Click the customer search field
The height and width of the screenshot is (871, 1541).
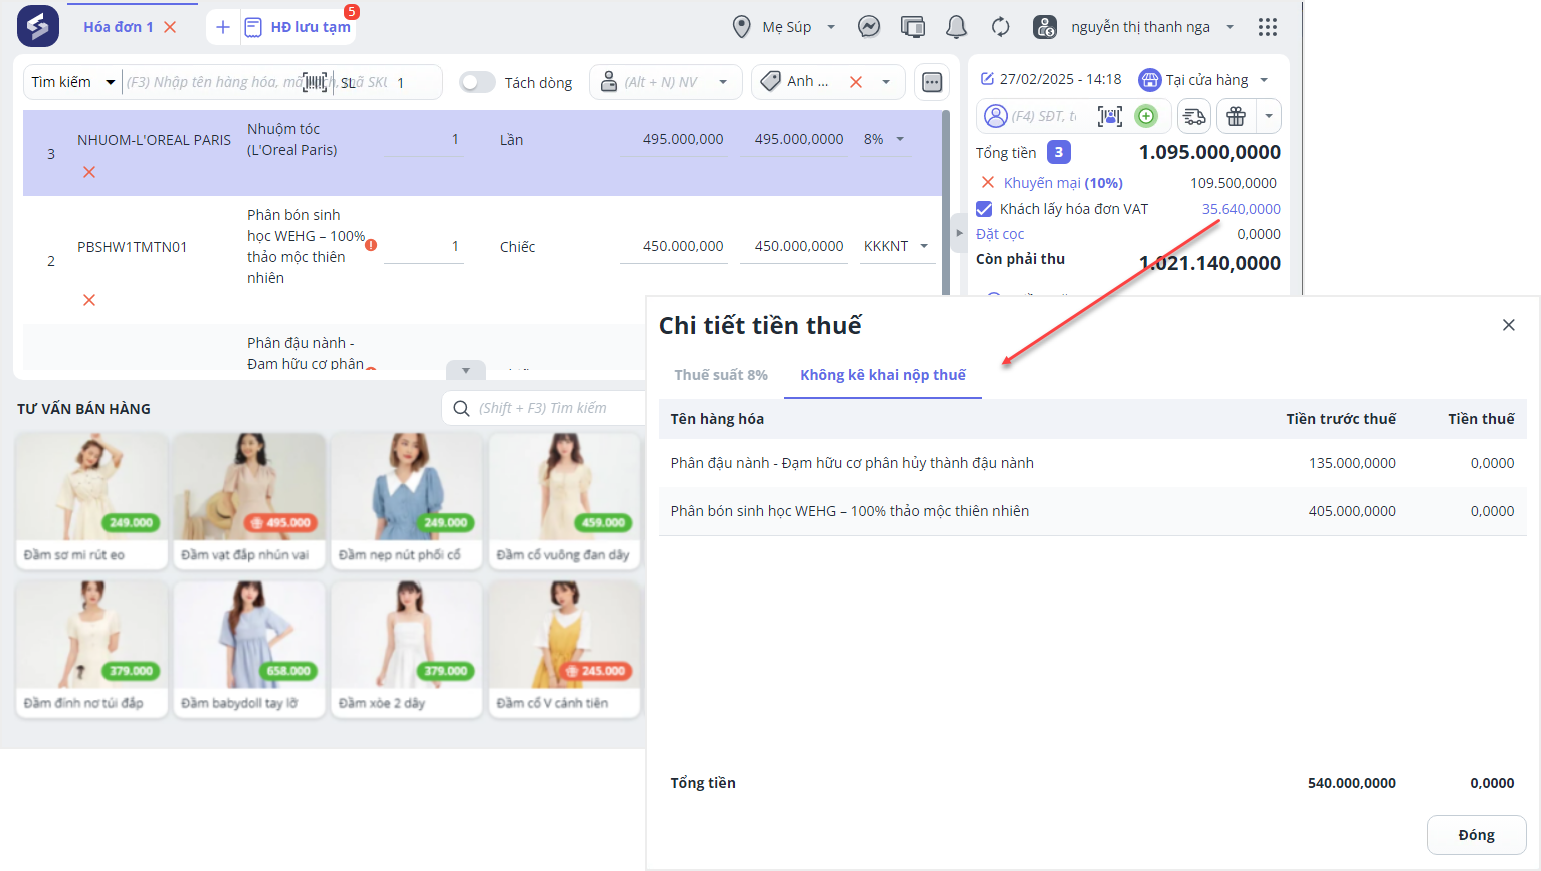pos(1045,116)
